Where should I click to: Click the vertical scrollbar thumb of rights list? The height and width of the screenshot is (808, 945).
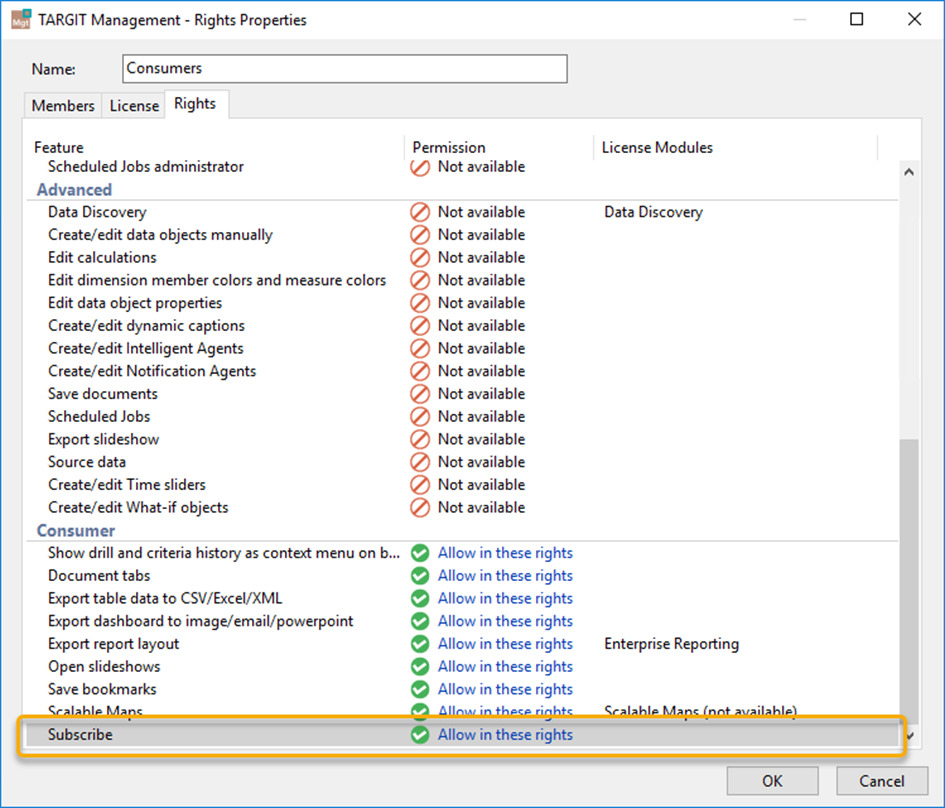point(909,580)
